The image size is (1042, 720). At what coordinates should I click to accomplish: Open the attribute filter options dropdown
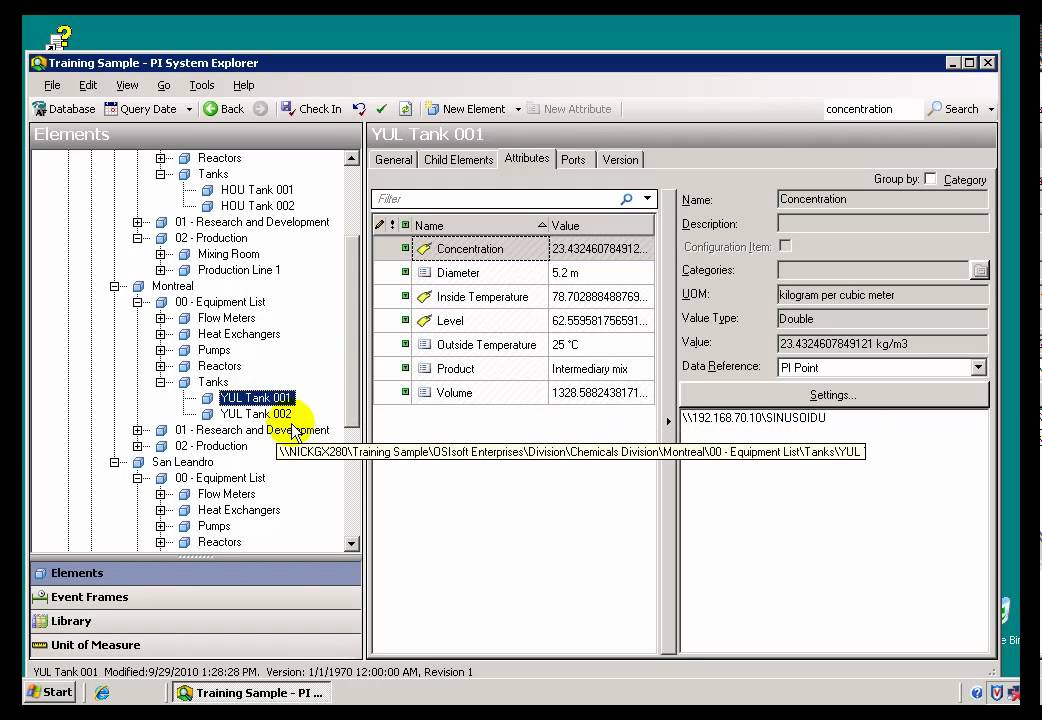pos(647,198)
